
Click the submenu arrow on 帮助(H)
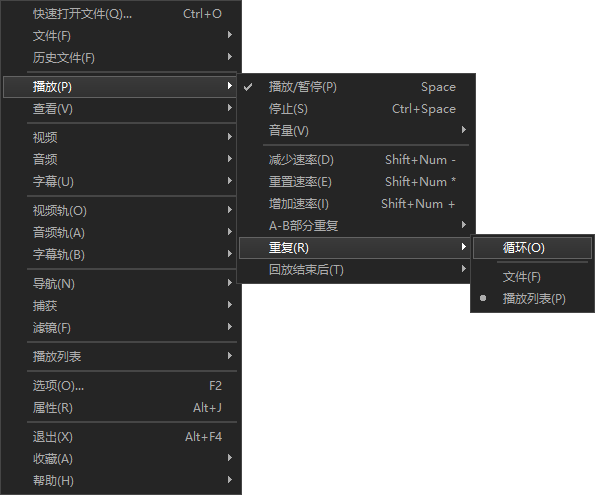[x=230, y=479]
